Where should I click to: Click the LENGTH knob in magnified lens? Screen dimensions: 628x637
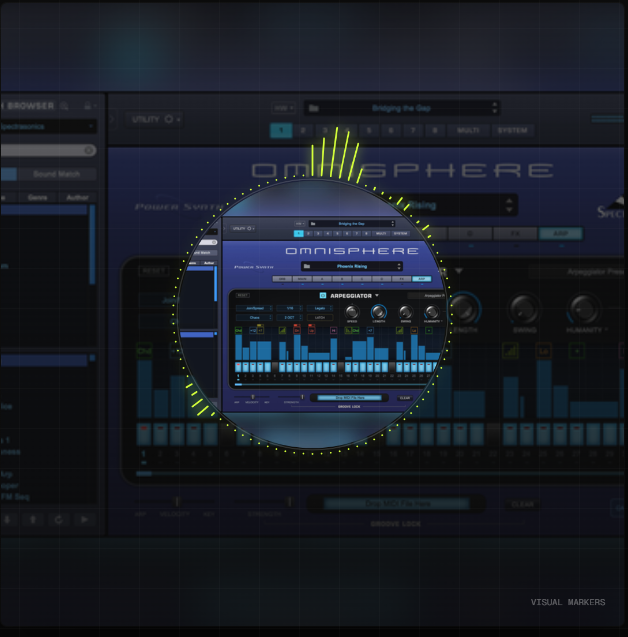tap(379, 312)
